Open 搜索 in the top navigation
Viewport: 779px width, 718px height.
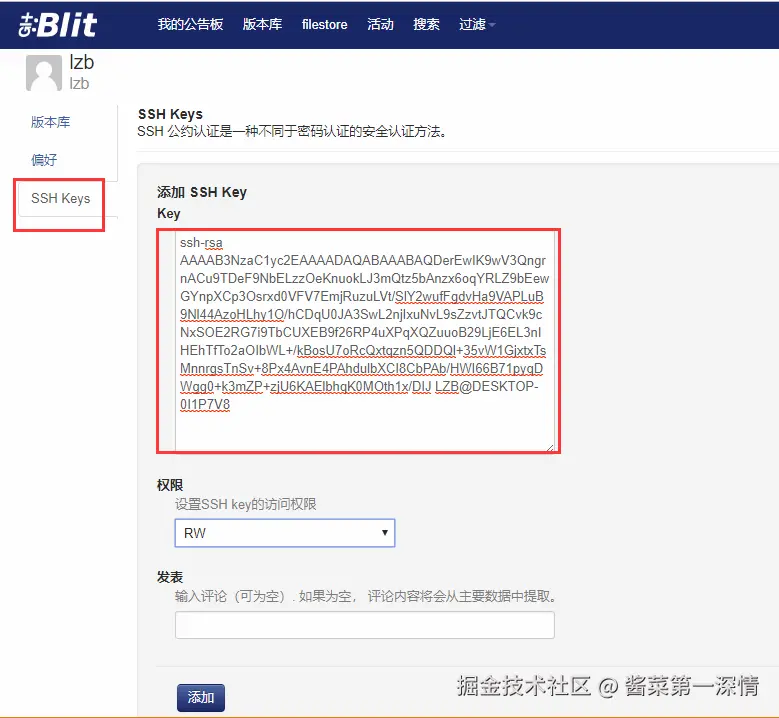(426, 24)
